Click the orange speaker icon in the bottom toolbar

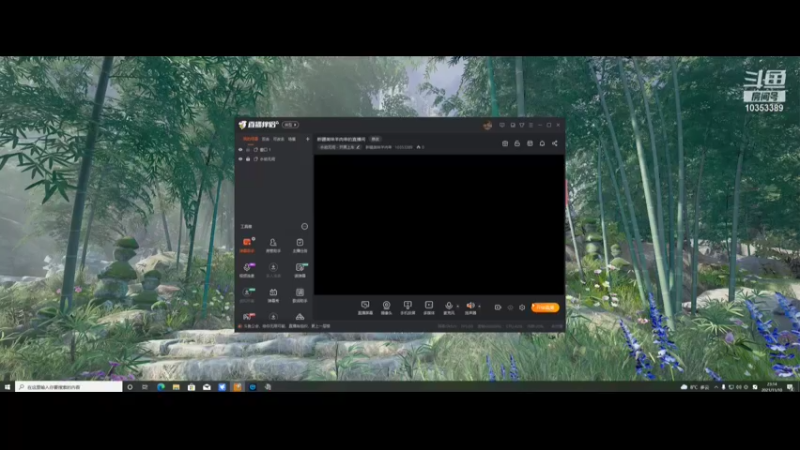coord(470,305)
